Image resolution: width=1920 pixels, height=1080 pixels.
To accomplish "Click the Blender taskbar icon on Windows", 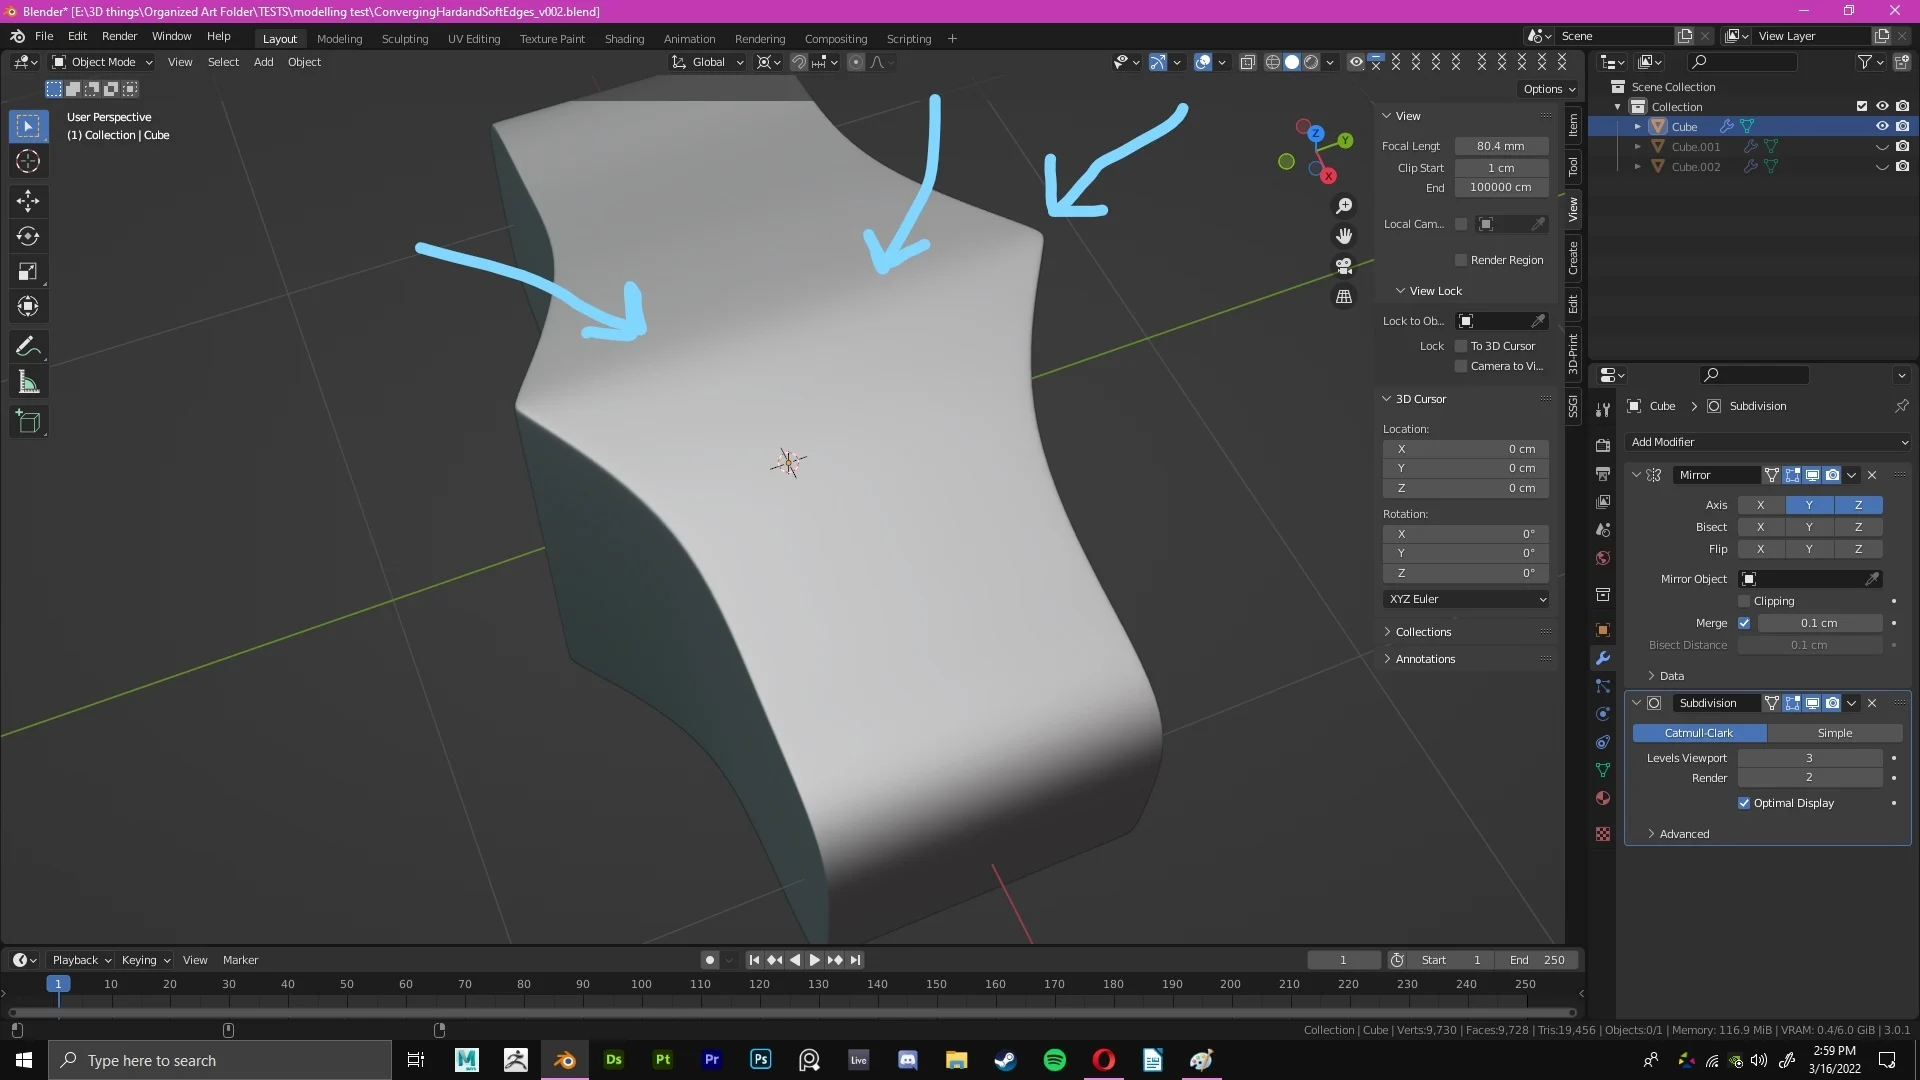I will pos(563,1059).
